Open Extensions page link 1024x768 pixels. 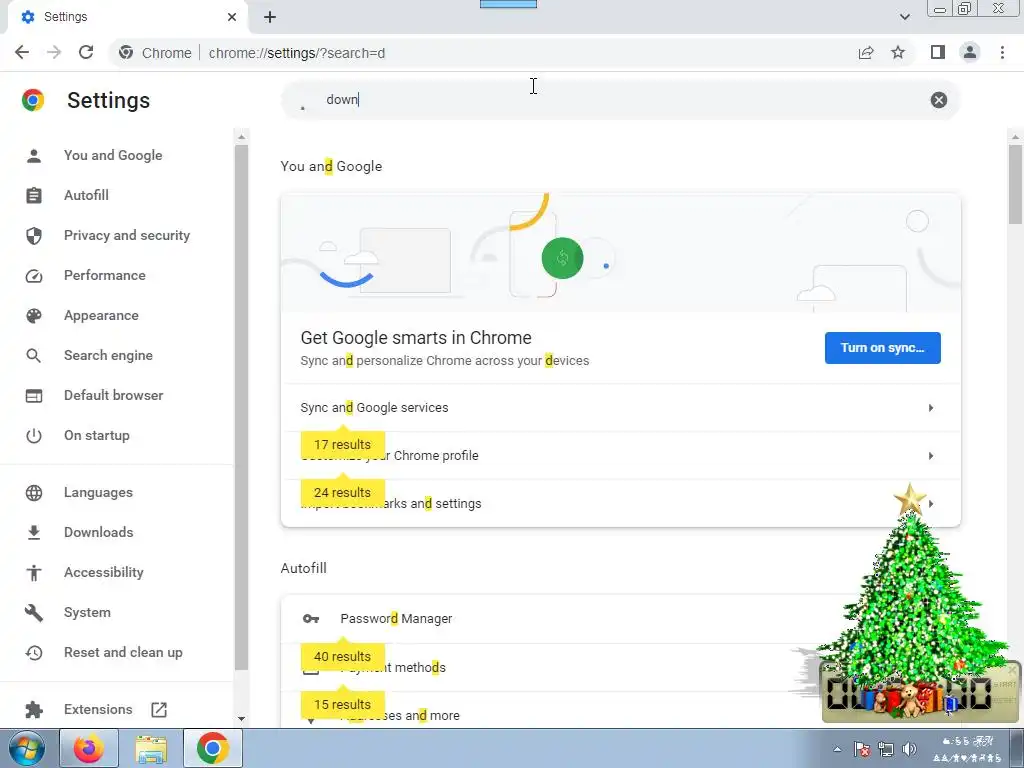point(97,709)
